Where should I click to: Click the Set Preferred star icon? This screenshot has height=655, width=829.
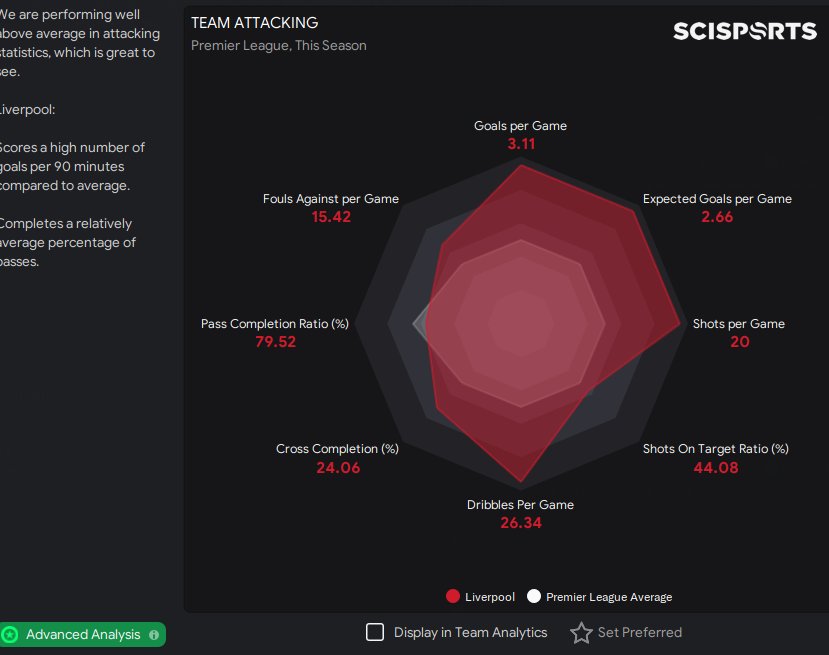tap(581, 633)
